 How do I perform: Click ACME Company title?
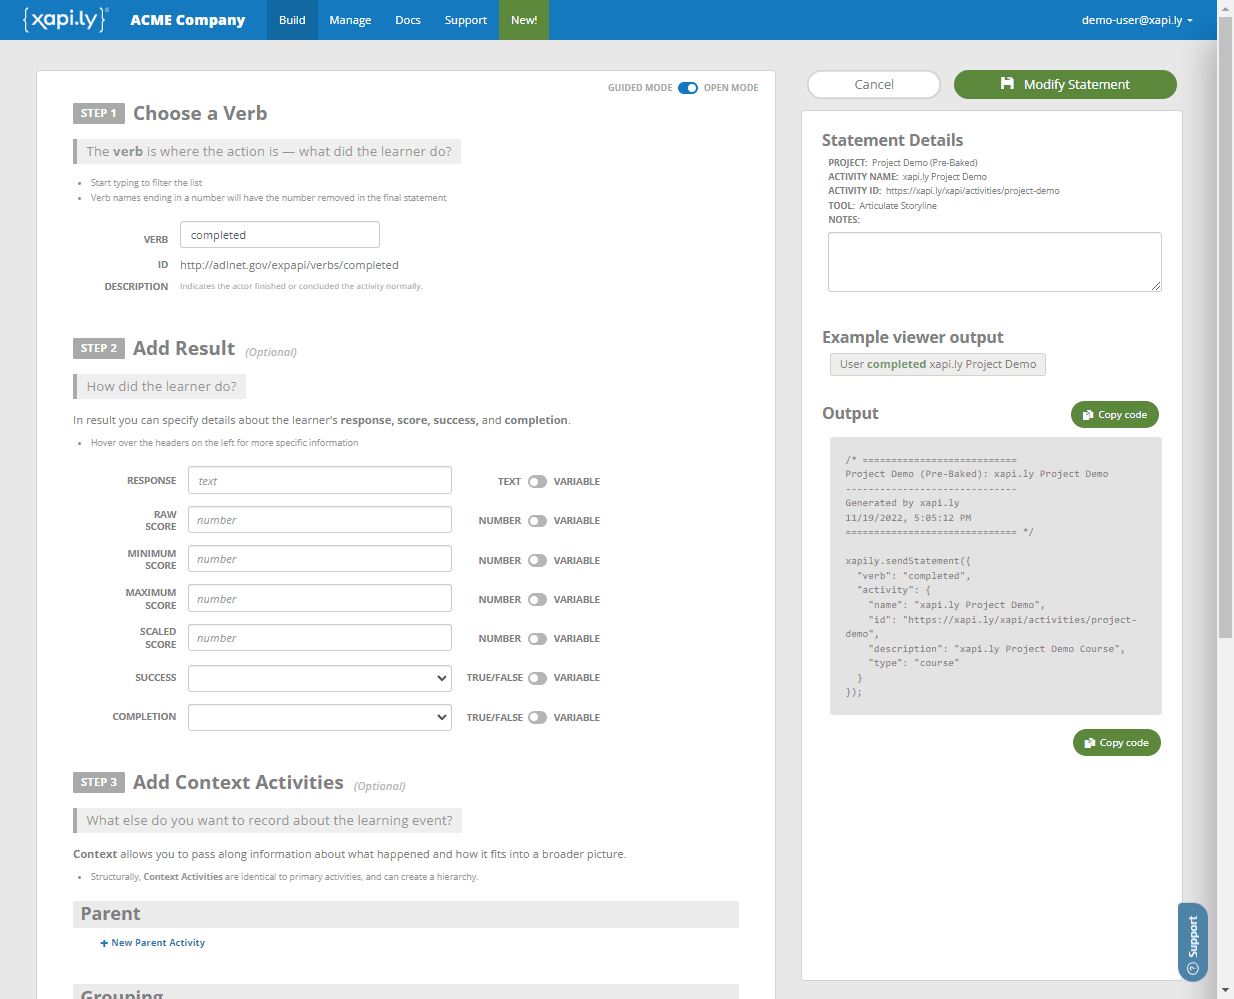coord(188,20)
